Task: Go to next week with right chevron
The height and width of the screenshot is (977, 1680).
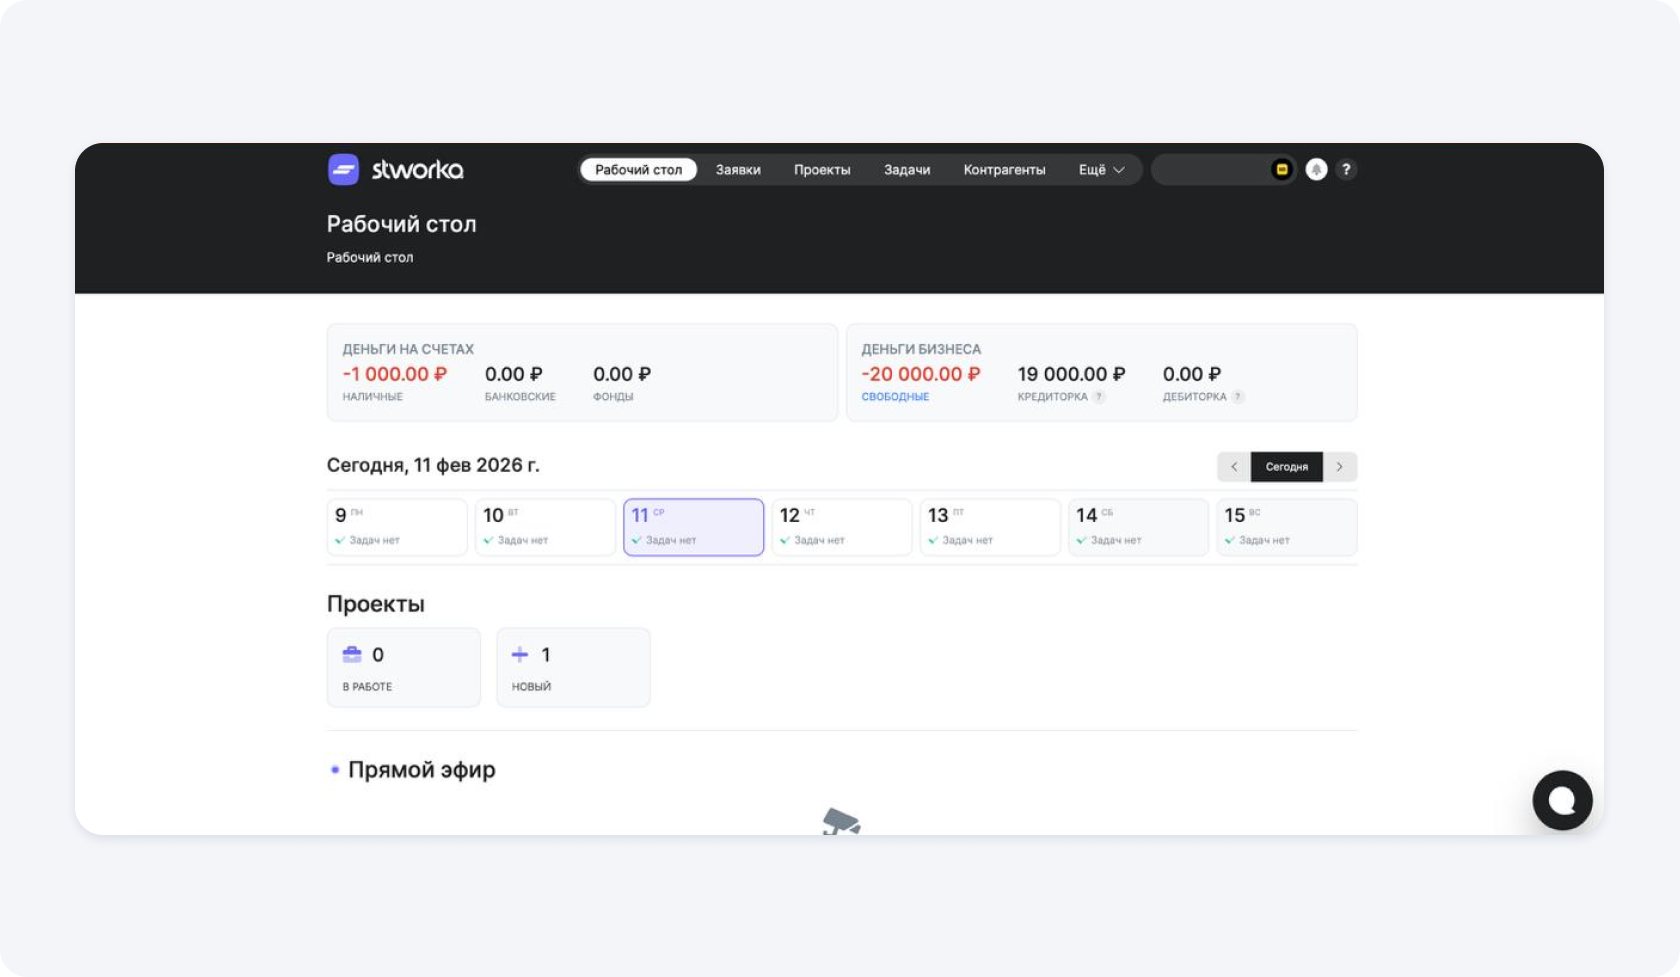Action: point(1340,467)
